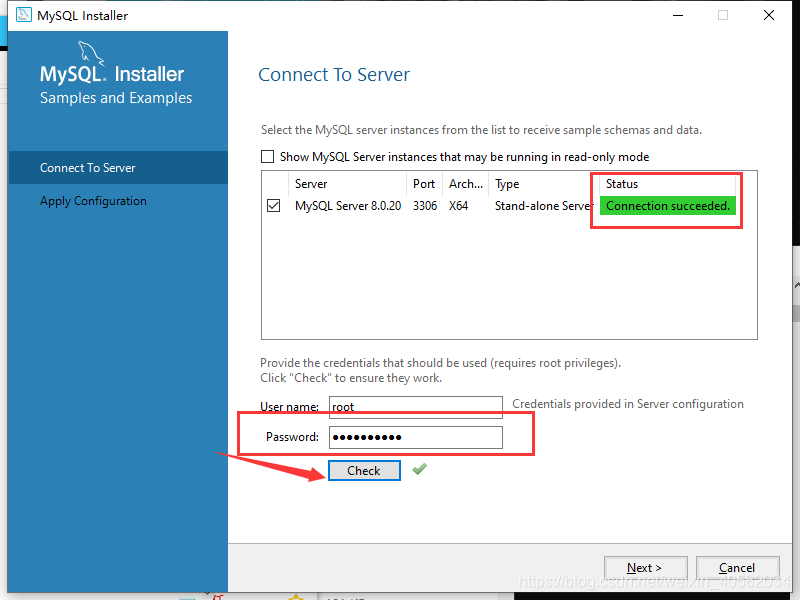Click the Cancel button
Viewport: 800px width, 600px height.
click(737, 568)
